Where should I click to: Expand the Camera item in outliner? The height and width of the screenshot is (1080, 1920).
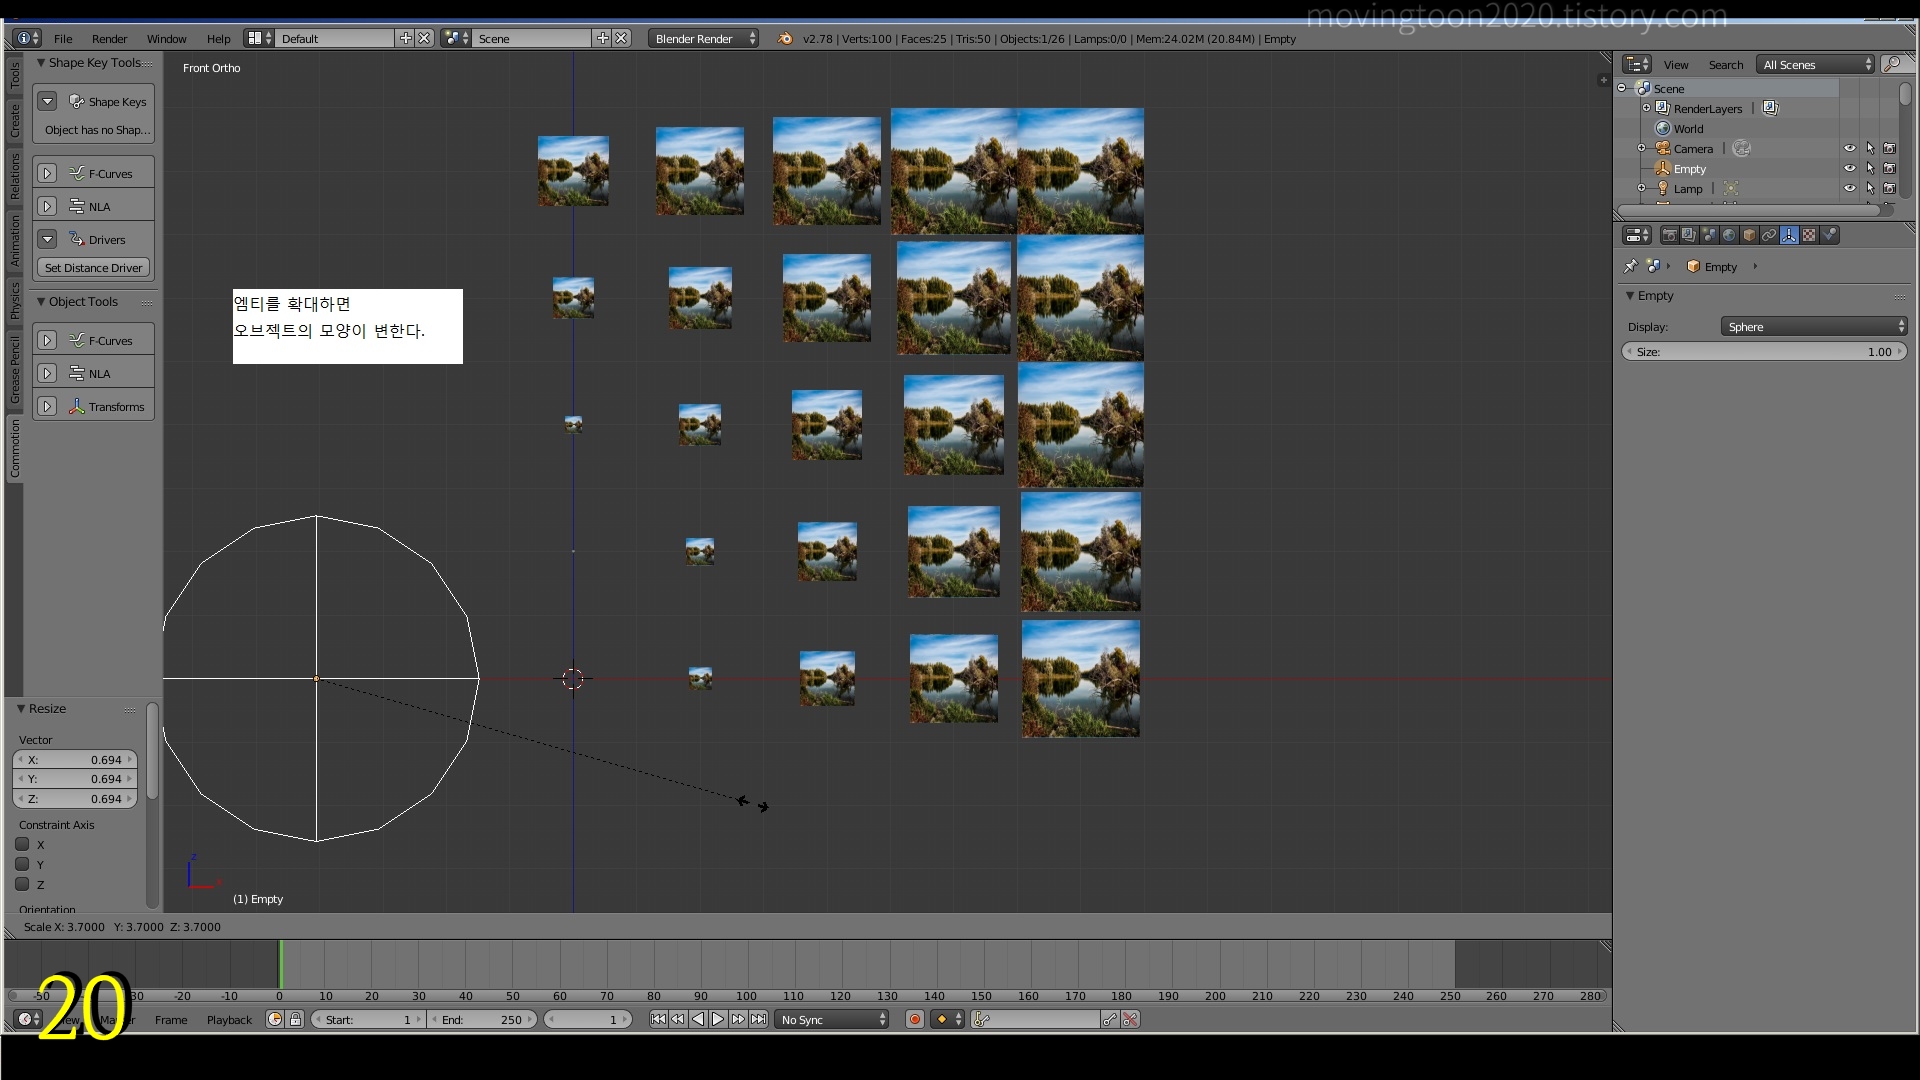tap(1641, 148)
